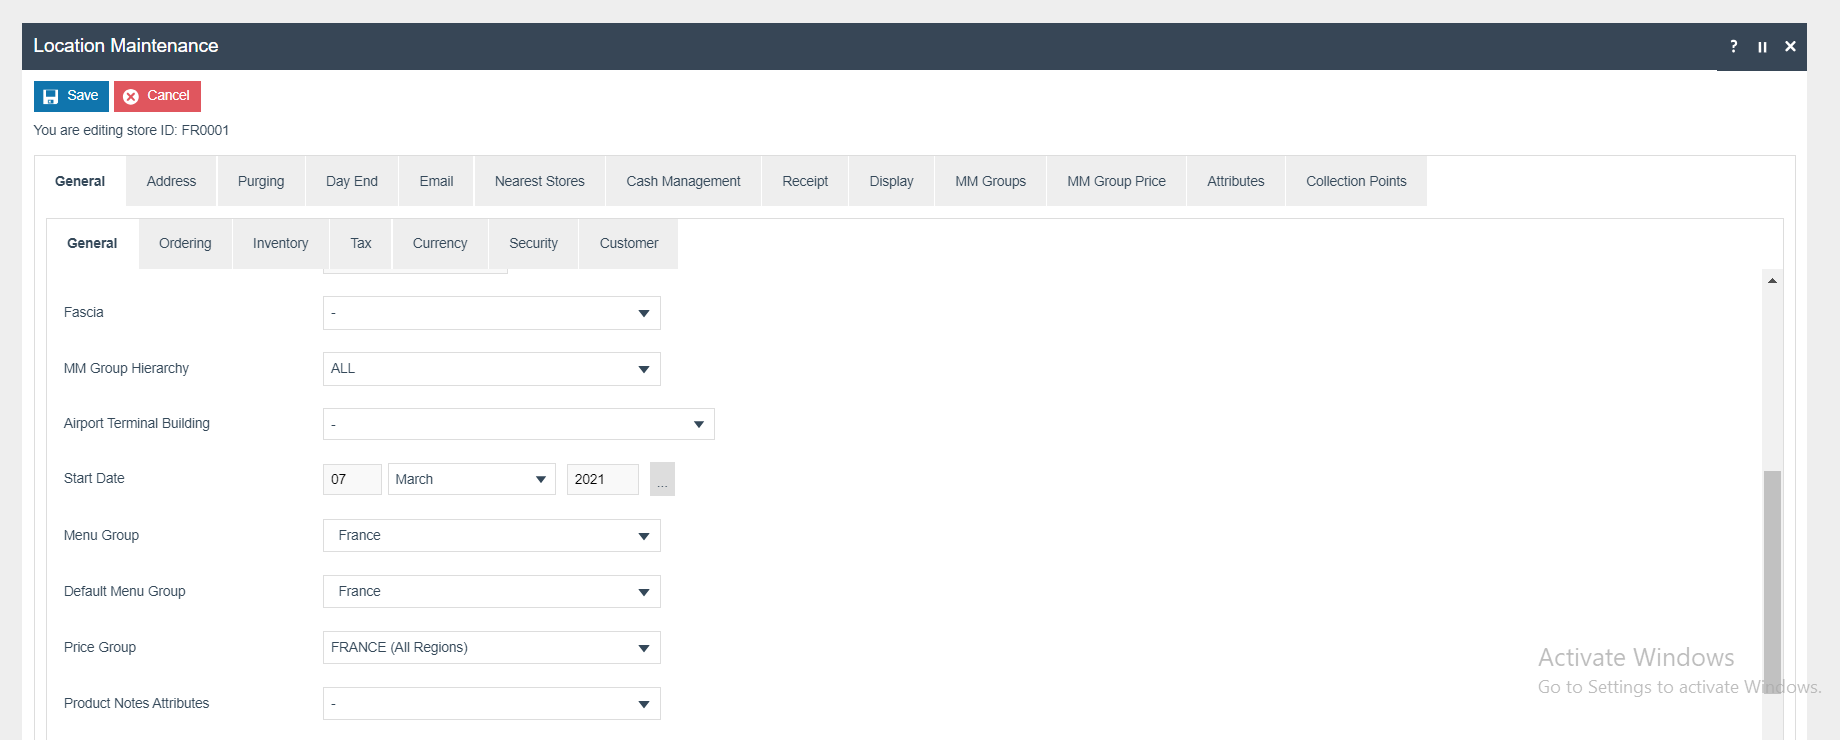
Task: Close the Location Maintenance dialog
Action: [1790, 46]
